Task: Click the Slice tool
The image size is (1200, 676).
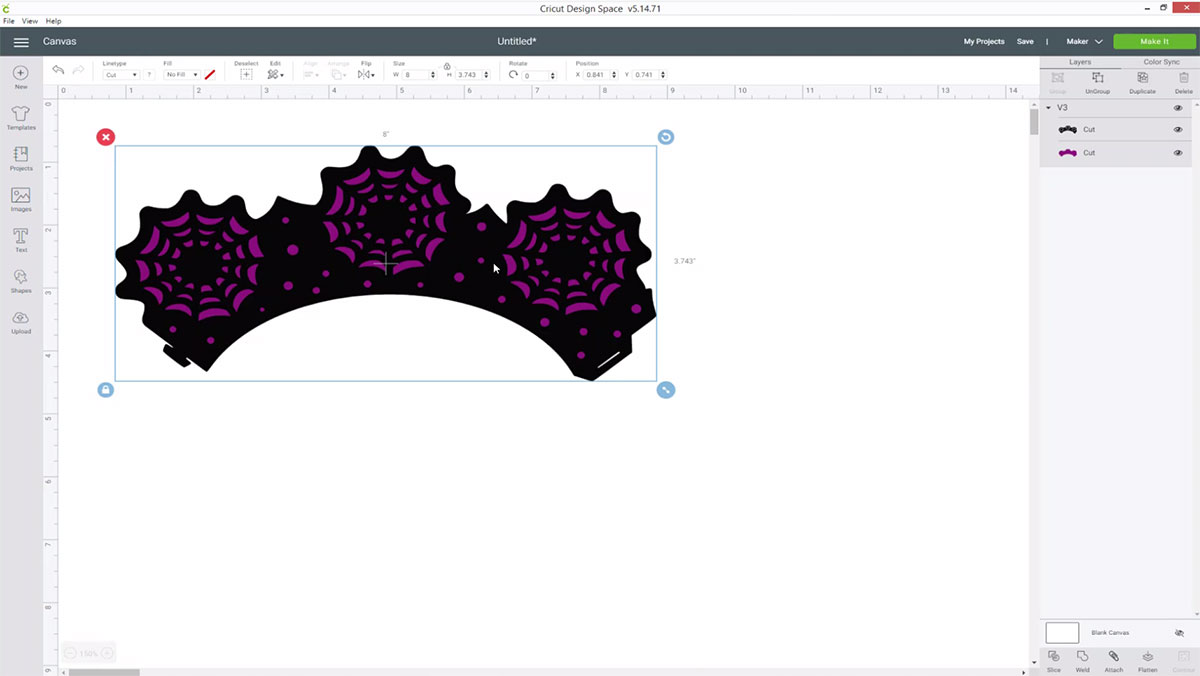Action: pos(1053,660)
